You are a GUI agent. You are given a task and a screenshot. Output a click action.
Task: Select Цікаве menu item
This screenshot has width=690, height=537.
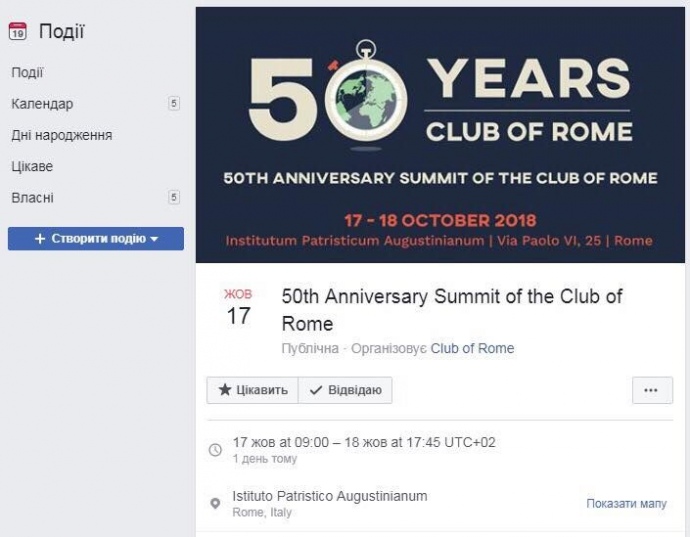click(x=32, y=166)
